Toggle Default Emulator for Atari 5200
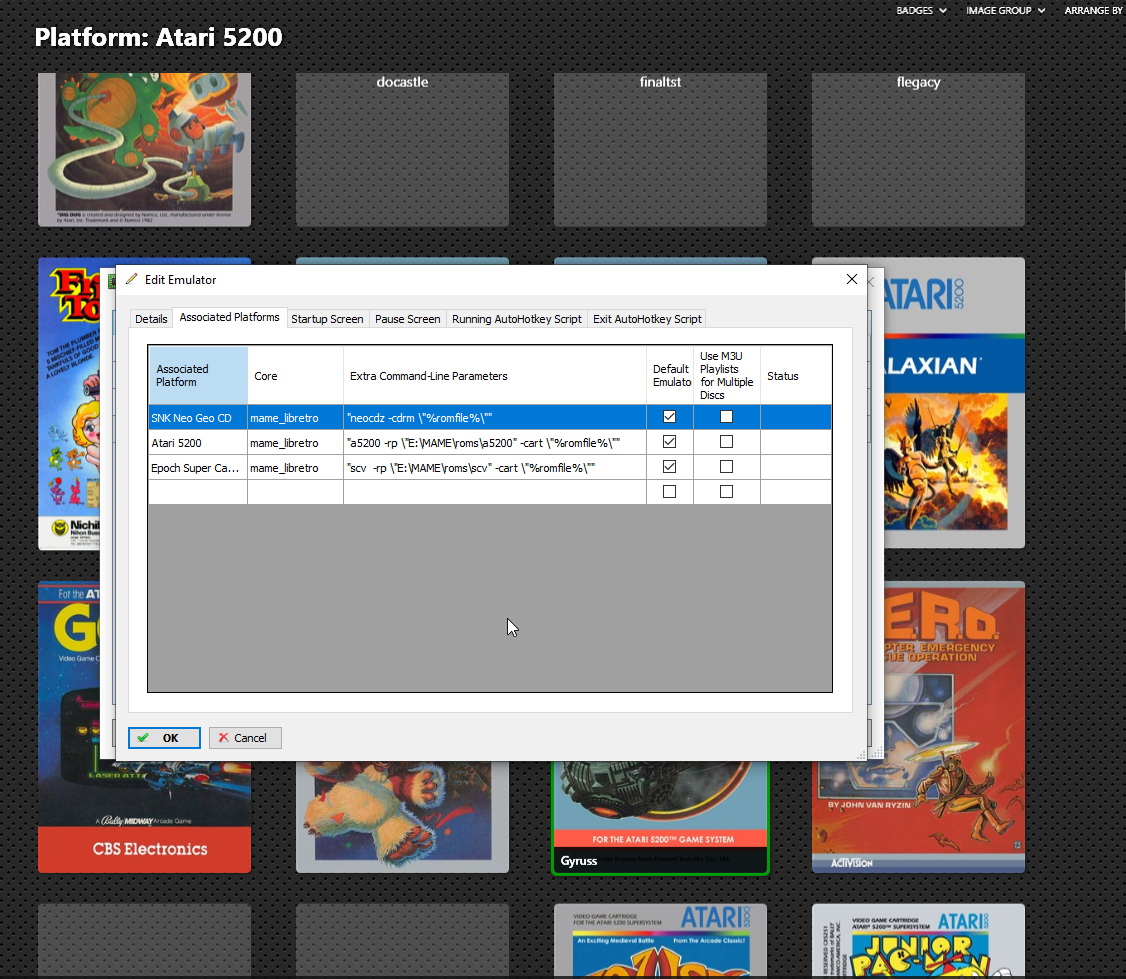The image size is (1126, 979). [669, 442]
